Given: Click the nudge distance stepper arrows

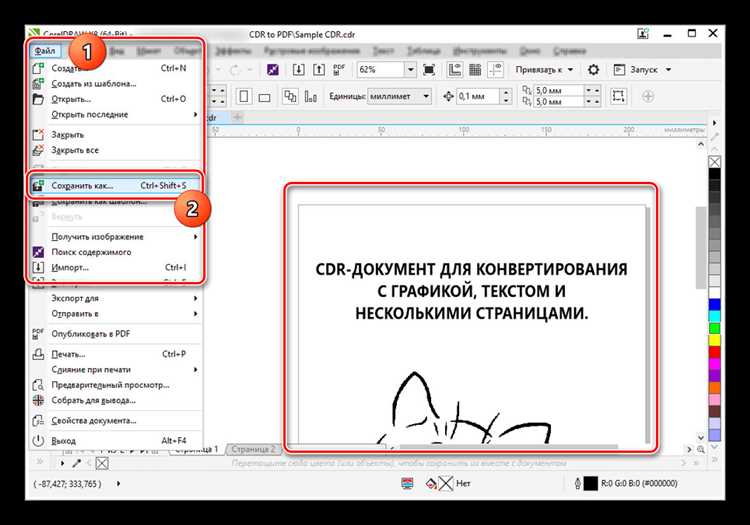Looking at the screenshot, I should click(x=507, y=97).
